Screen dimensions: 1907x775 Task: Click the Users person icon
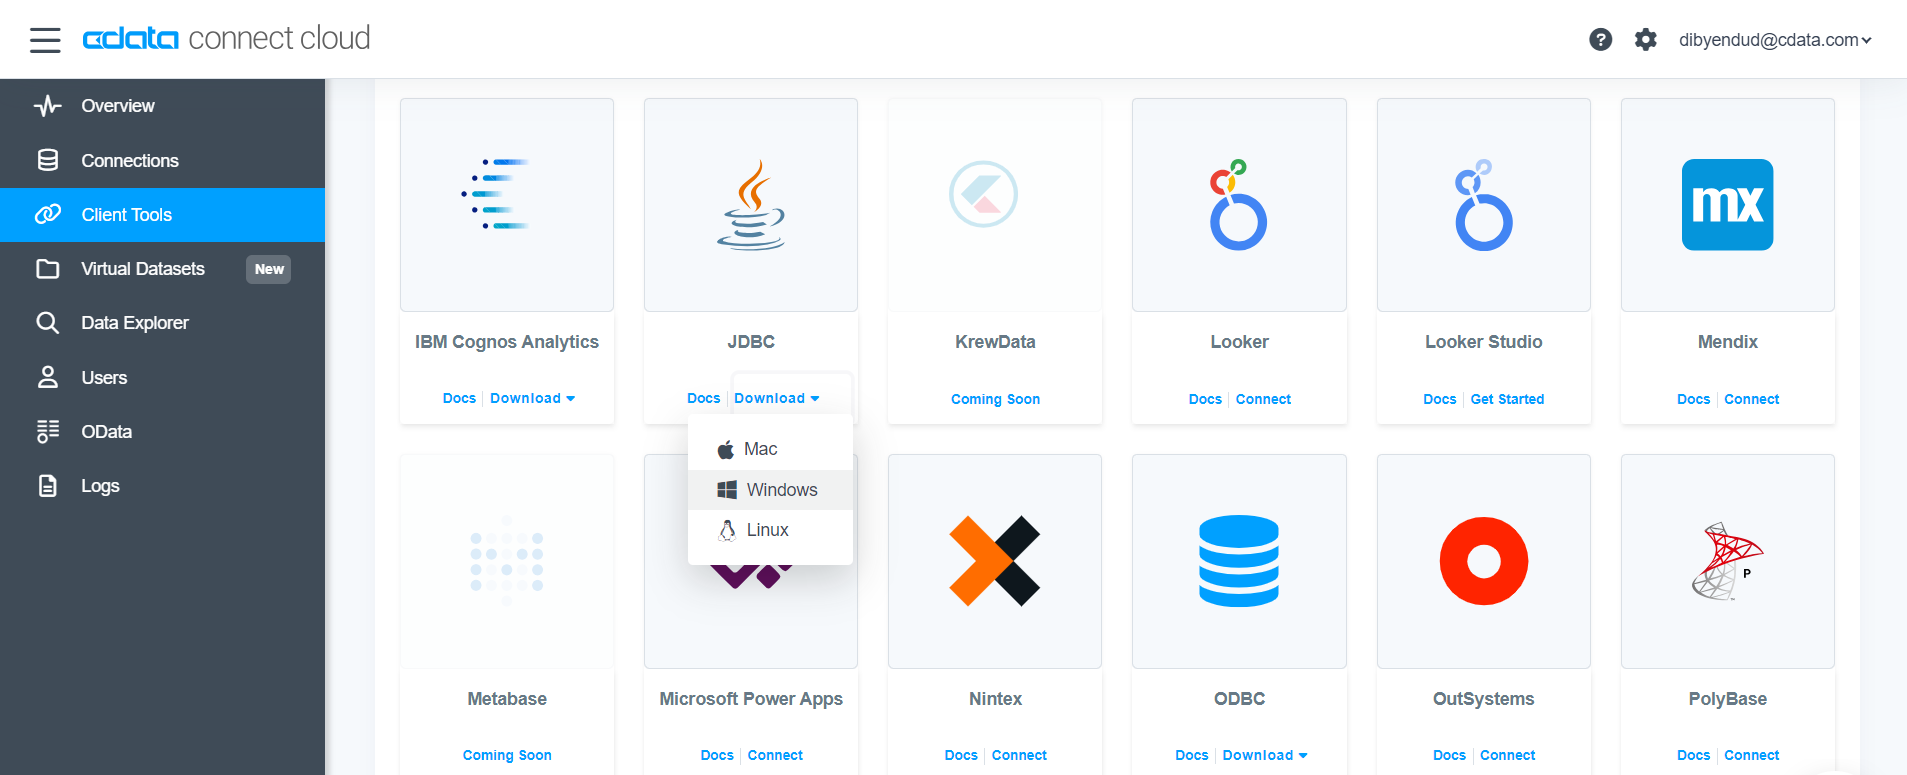click(48, 377)
